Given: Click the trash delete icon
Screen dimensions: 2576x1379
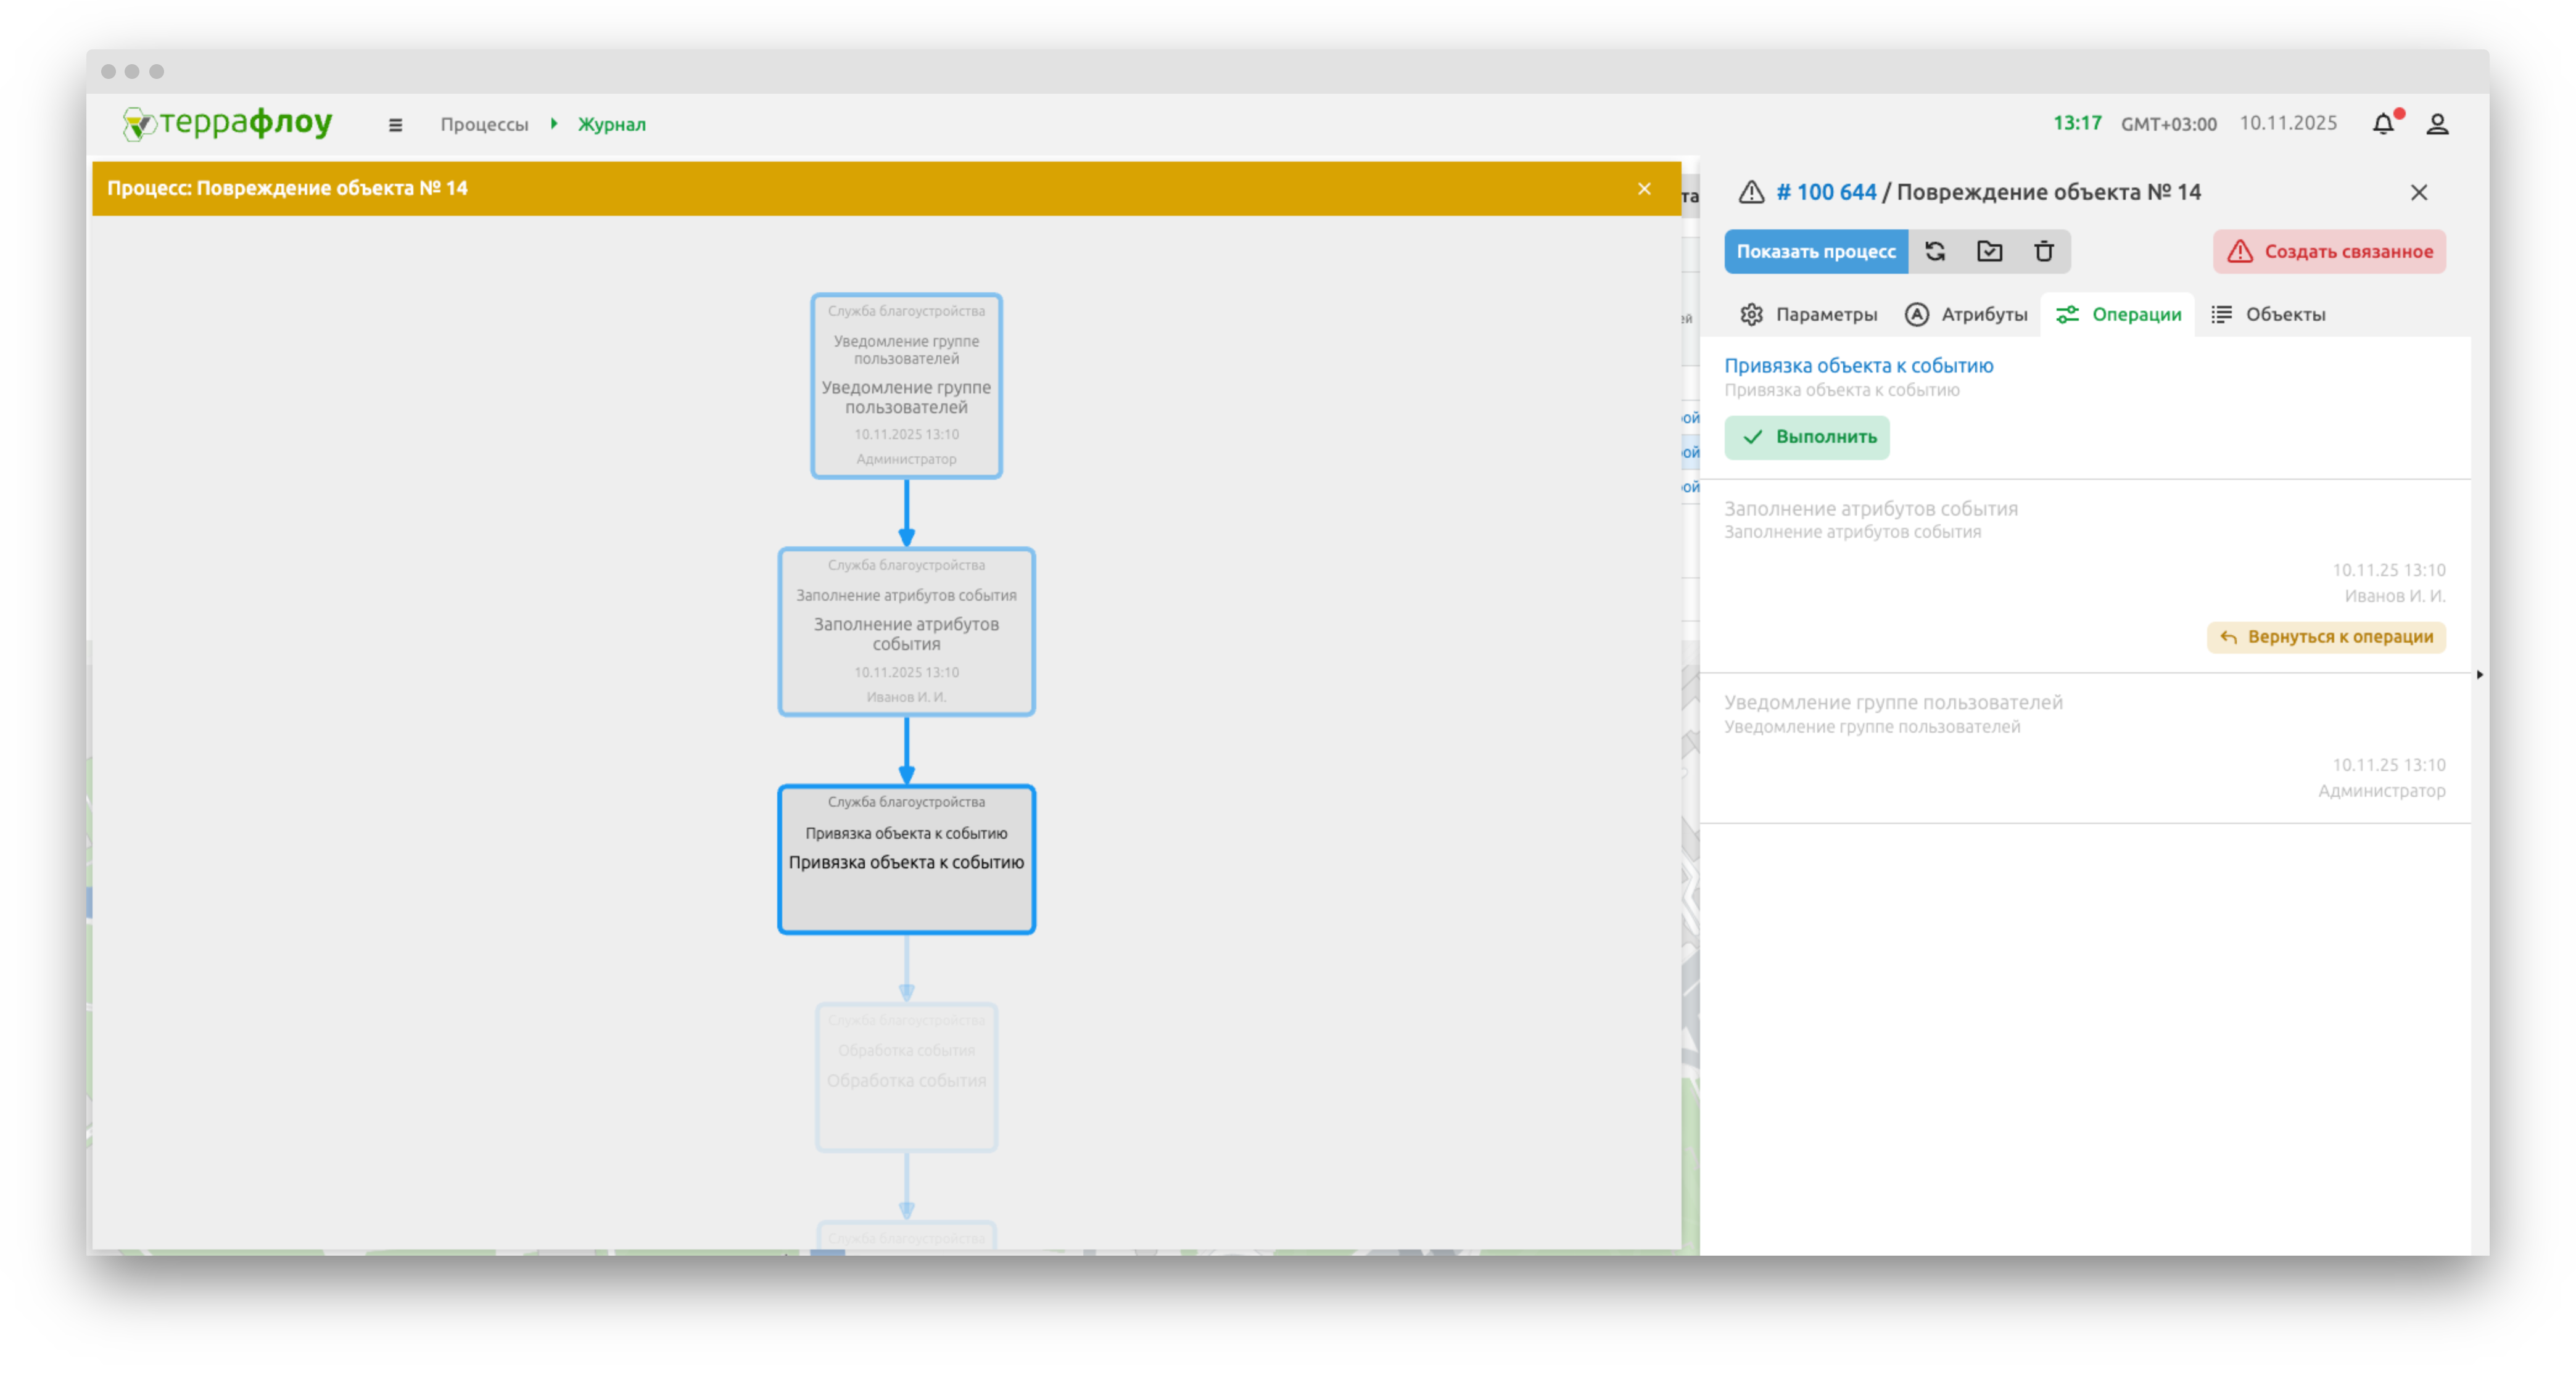Looking at the screenshot, I should point(2043,251).
